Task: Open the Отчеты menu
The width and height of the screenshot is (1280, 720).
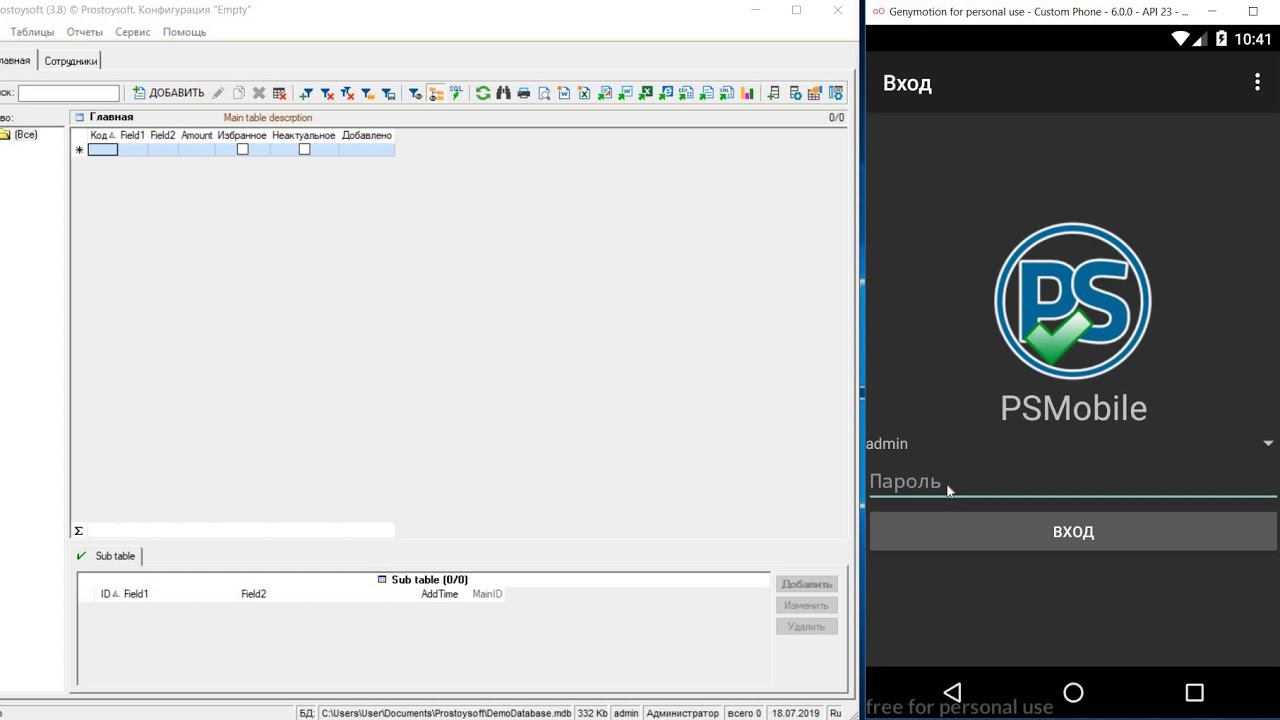Action: 85,32
